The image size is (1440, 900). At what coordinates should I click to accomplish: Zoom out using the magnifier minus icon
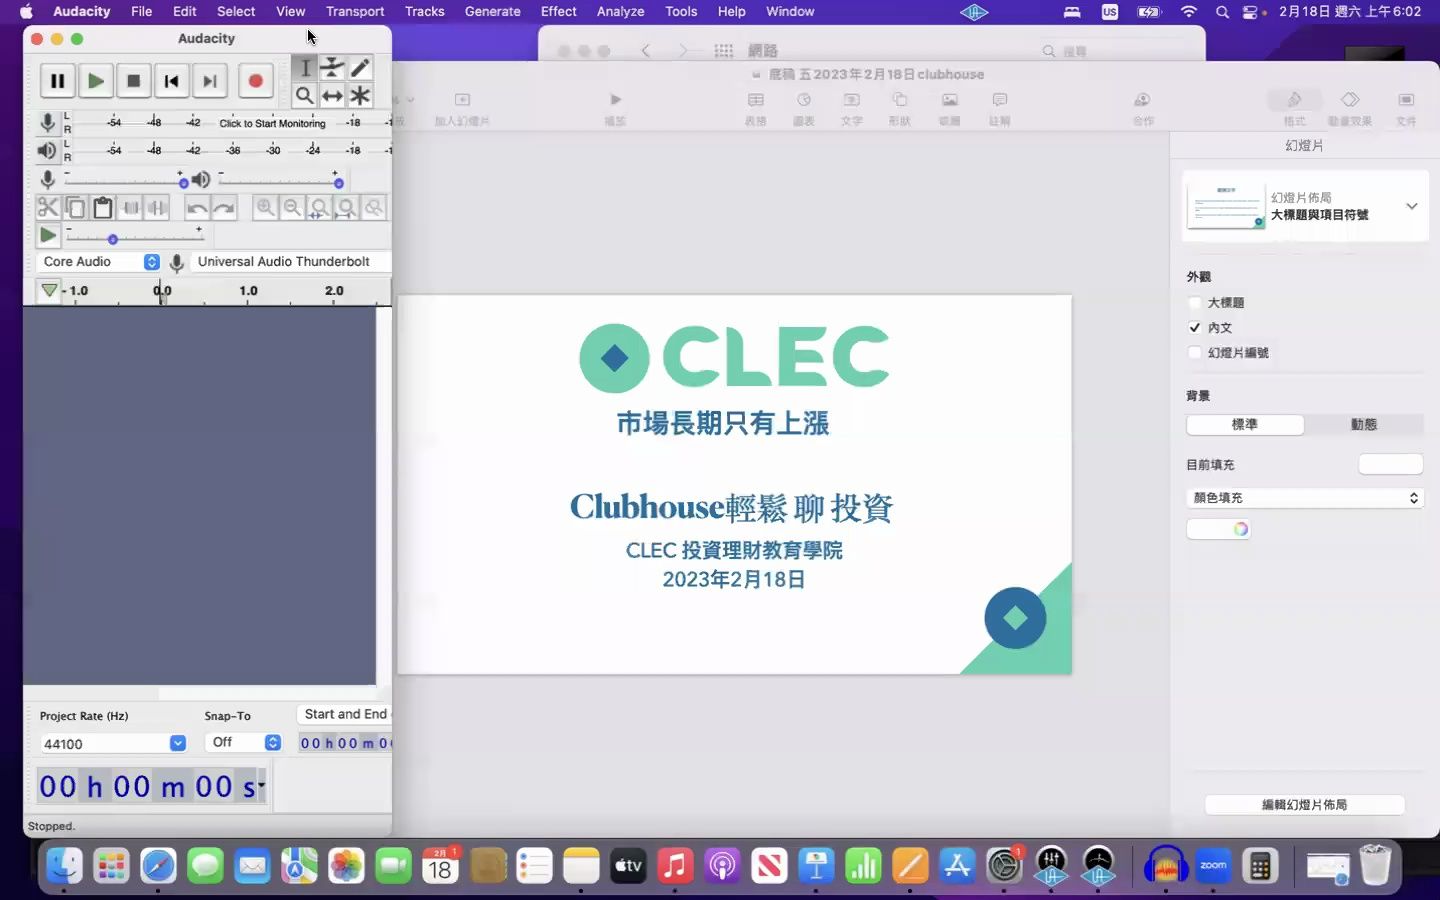292,207
